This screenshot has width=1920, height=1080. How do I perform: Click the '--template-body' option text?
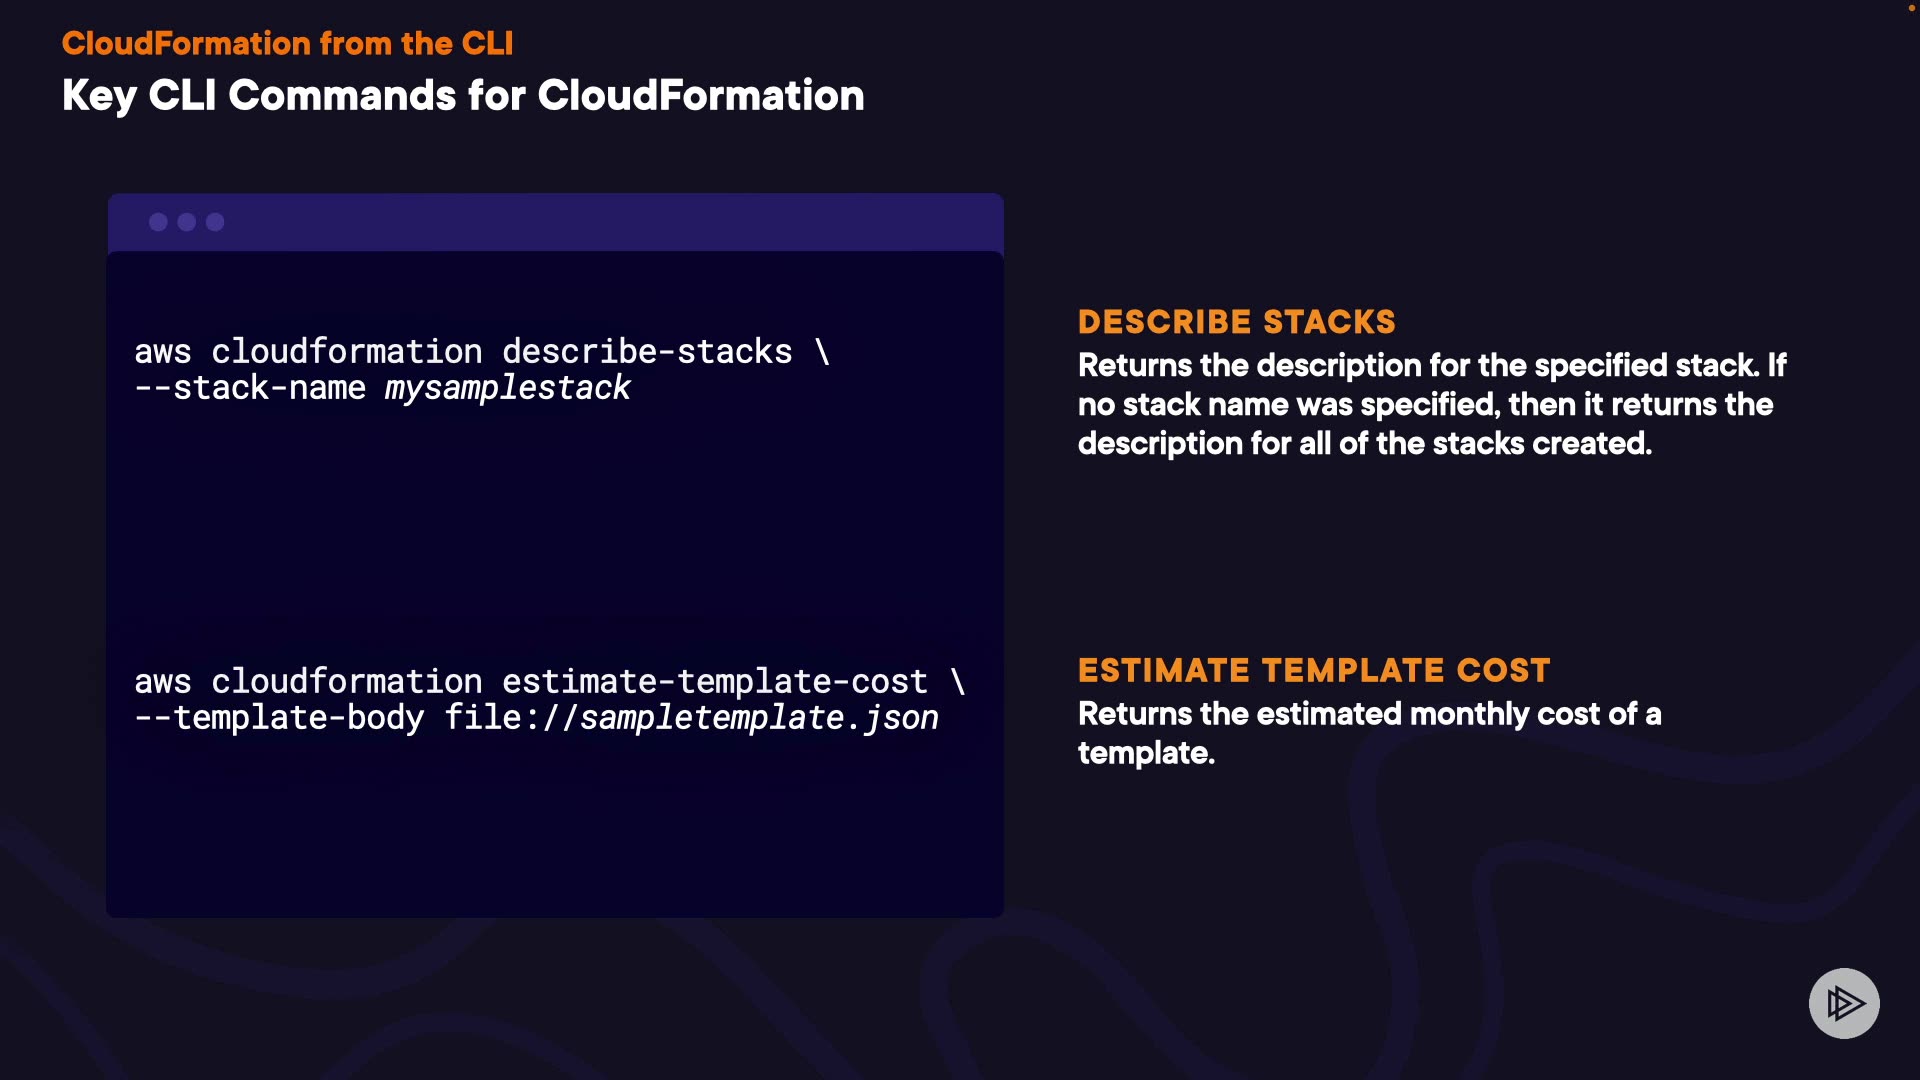click(x=279, y=718)
